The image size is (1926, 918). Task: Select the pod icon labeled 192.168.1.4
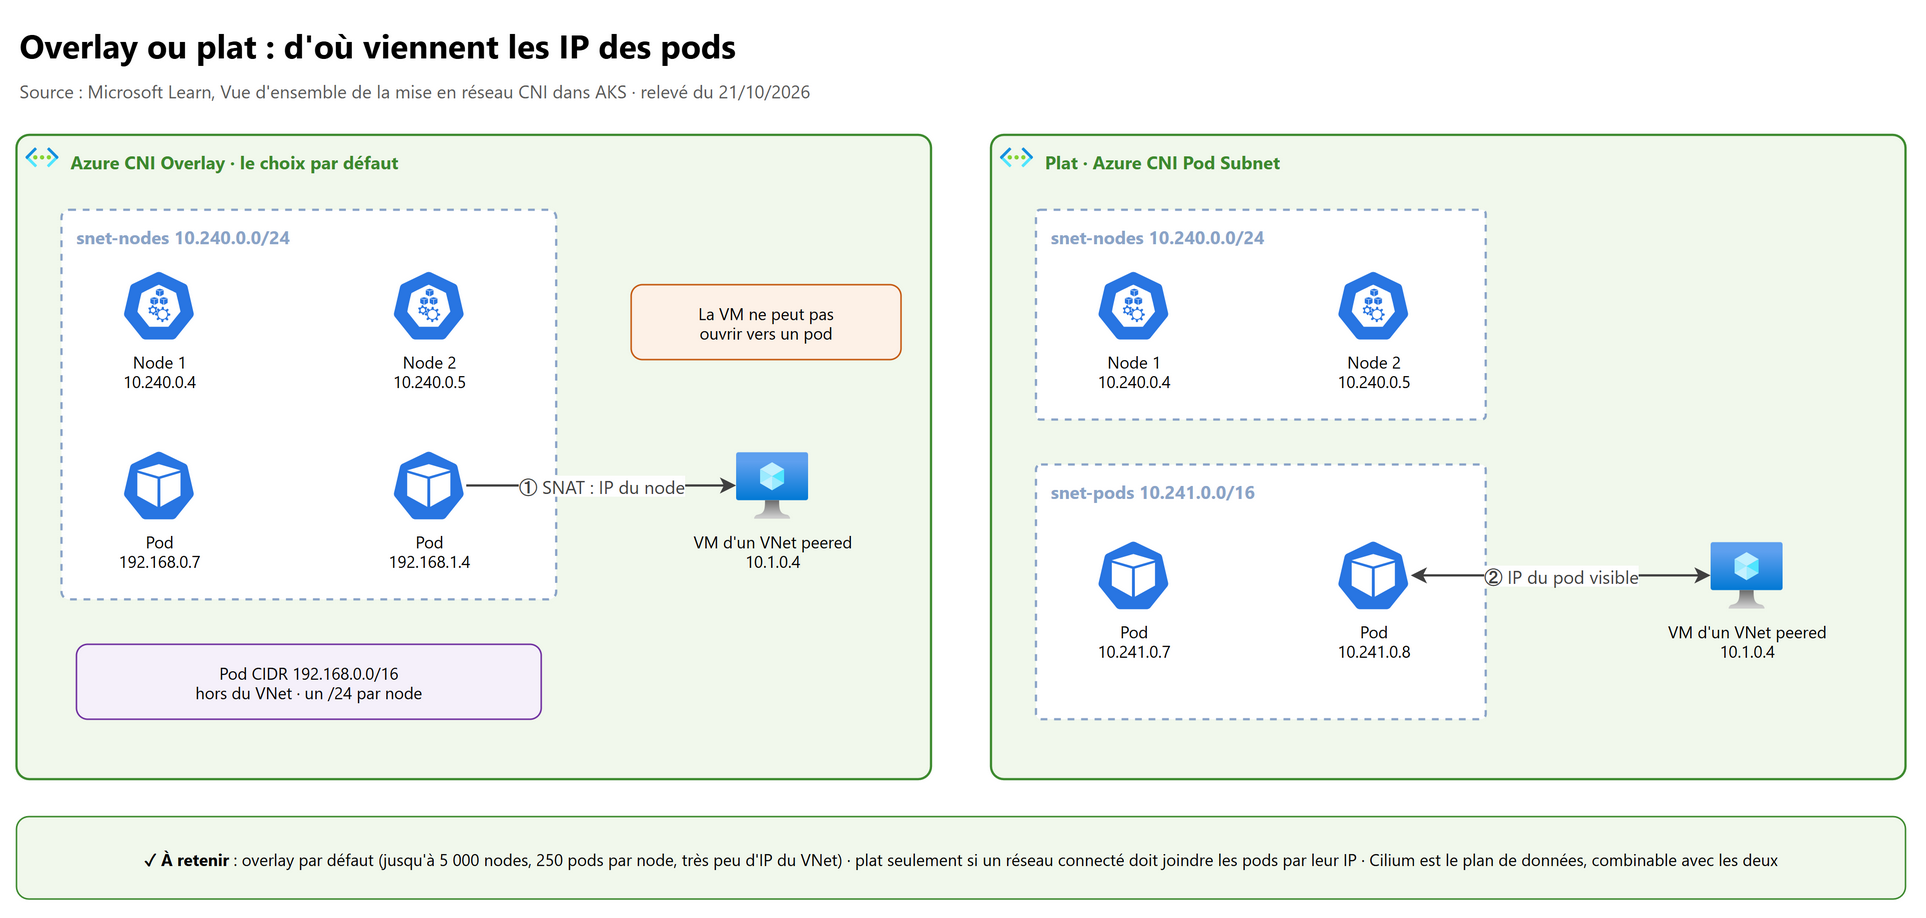point(429,486)
